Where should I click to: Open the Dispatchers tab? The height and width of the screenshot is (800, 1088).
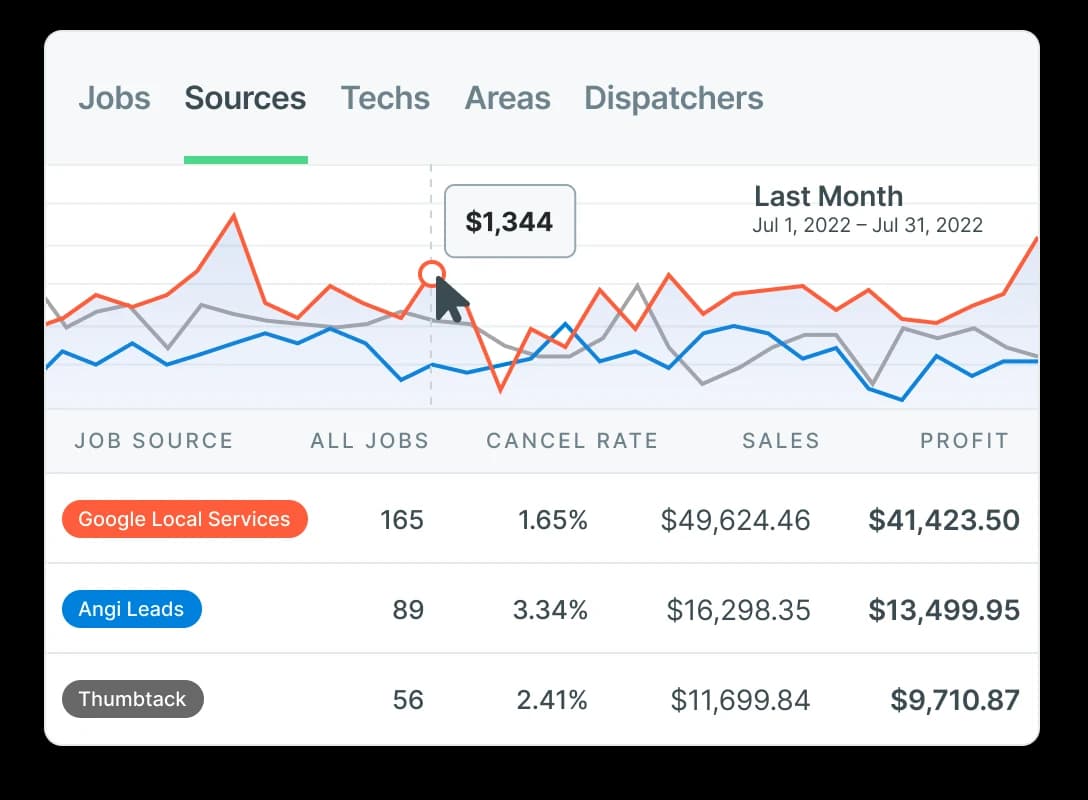point(674,98)
